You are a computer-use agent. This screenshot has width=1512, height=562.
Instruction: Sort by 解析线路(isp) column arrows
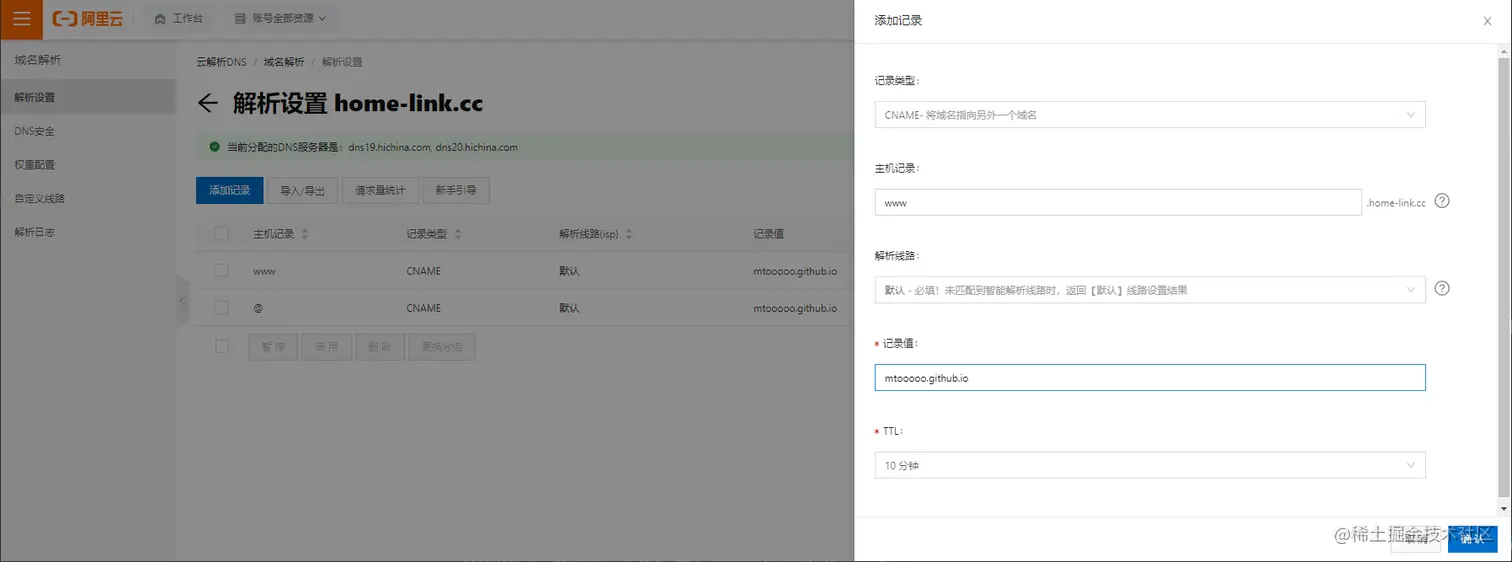(x=630, y=234)
